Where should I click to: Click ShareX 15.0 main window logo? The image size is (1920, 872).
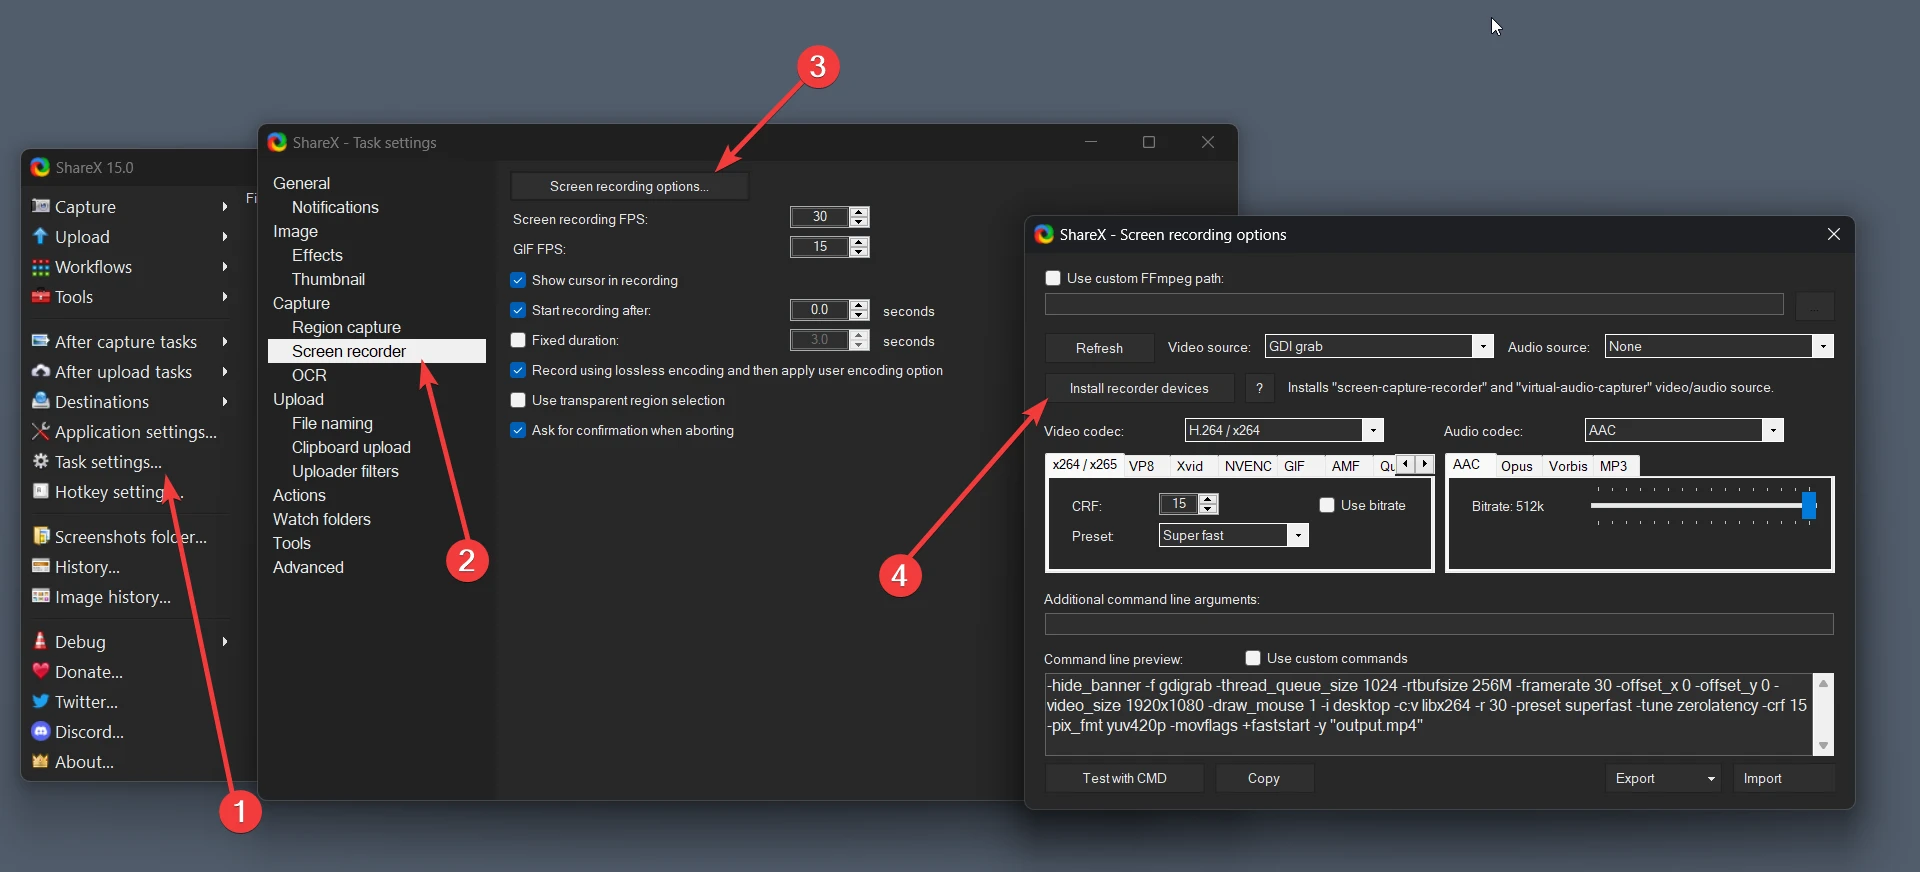[x=40, y=167]
